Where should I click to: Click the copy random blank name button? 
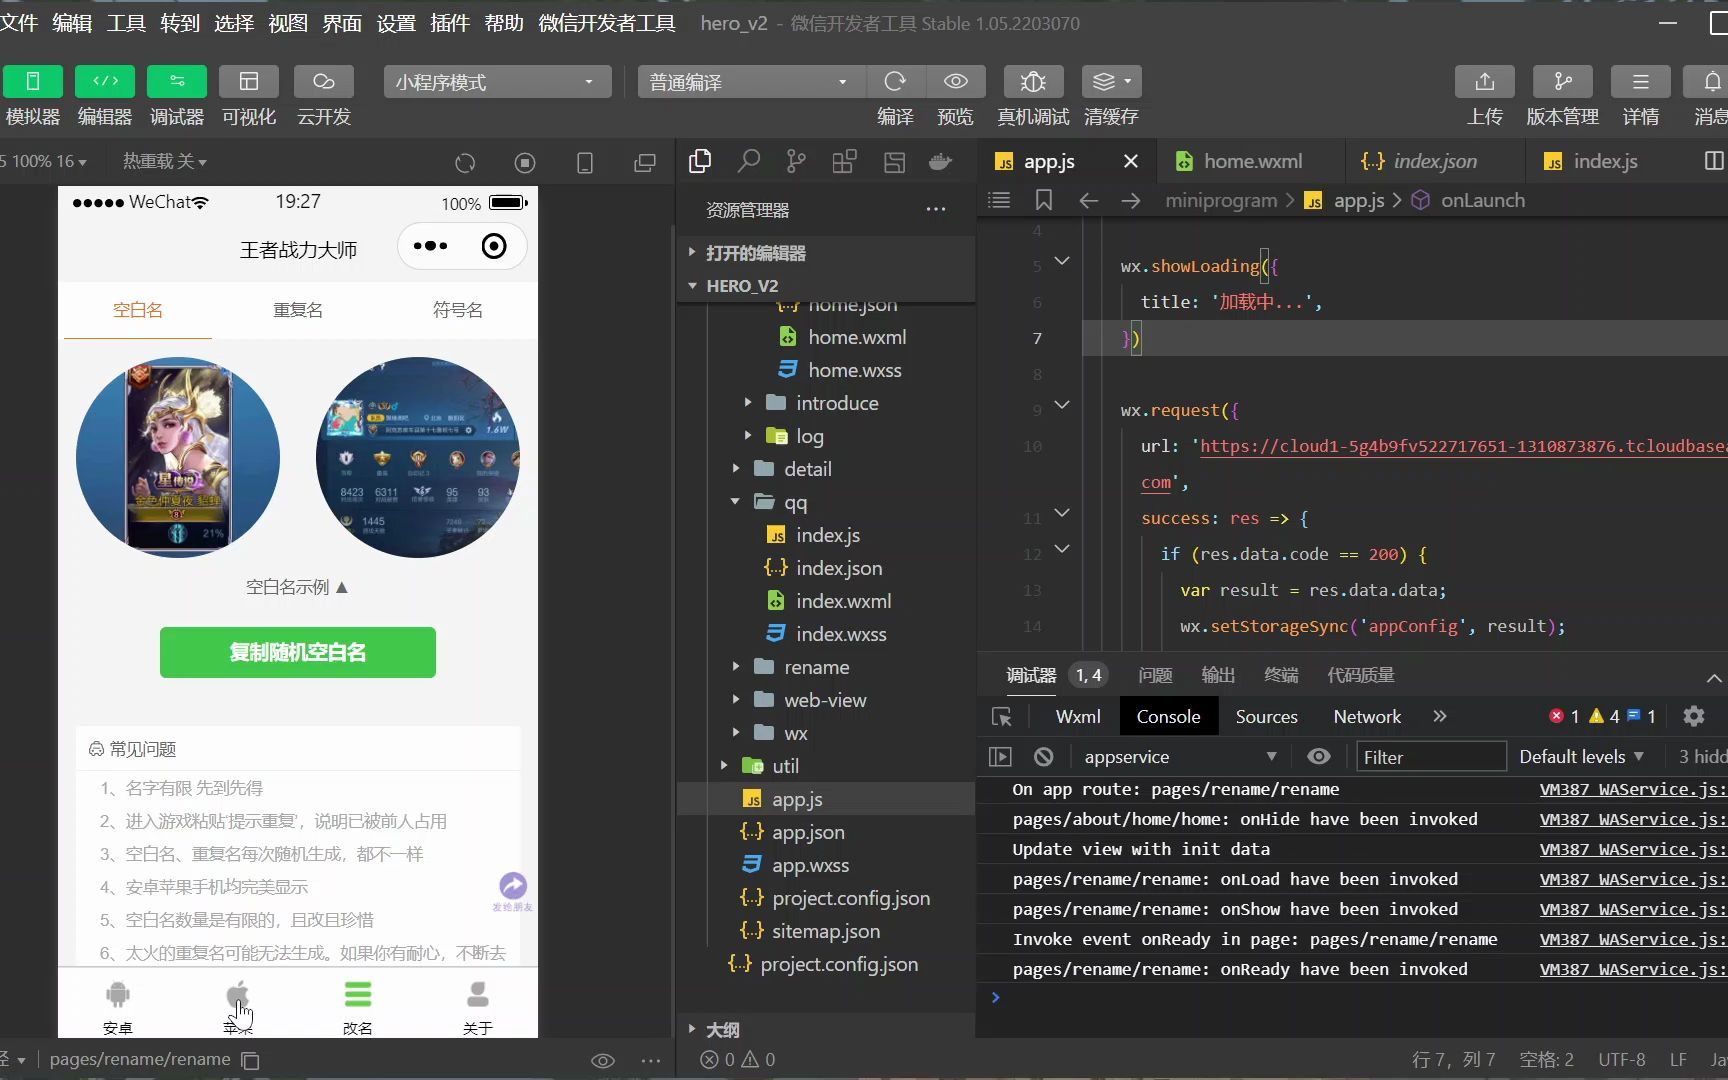coord(298,652)
